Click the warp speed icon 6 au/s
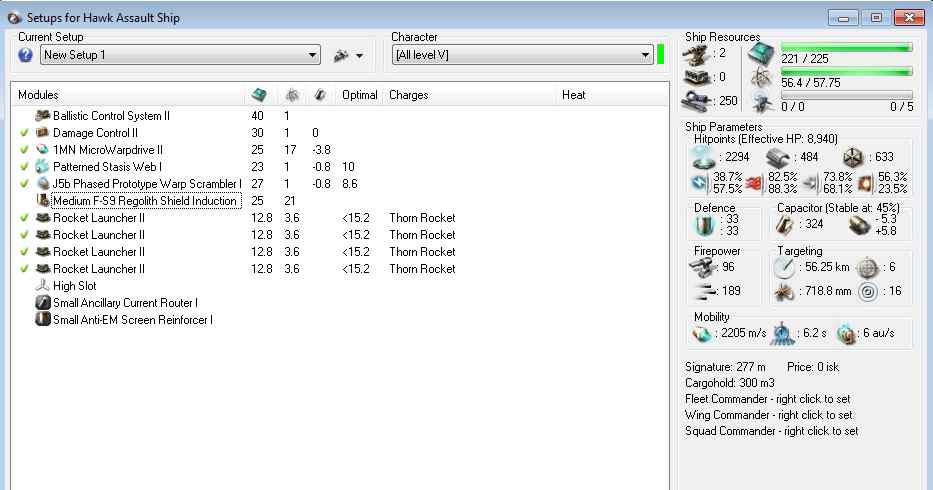Viewport: 933px width, 490px height. [x=846, y=334]
